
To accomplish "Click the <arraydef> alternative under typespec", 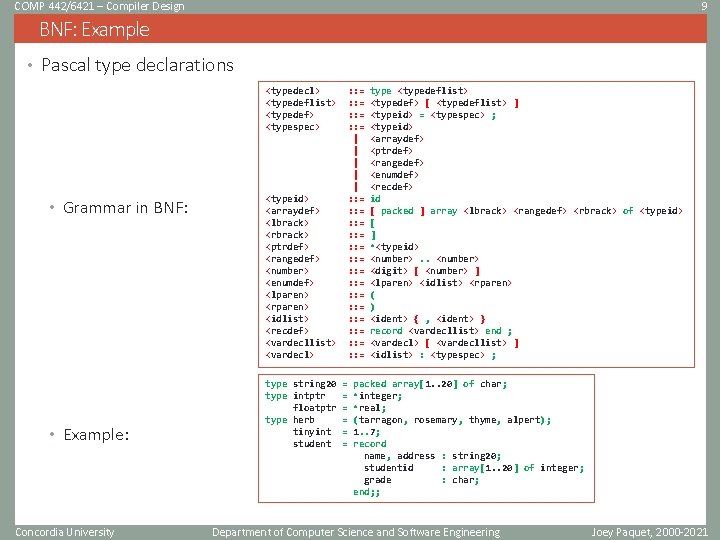I will click(397, 139).
